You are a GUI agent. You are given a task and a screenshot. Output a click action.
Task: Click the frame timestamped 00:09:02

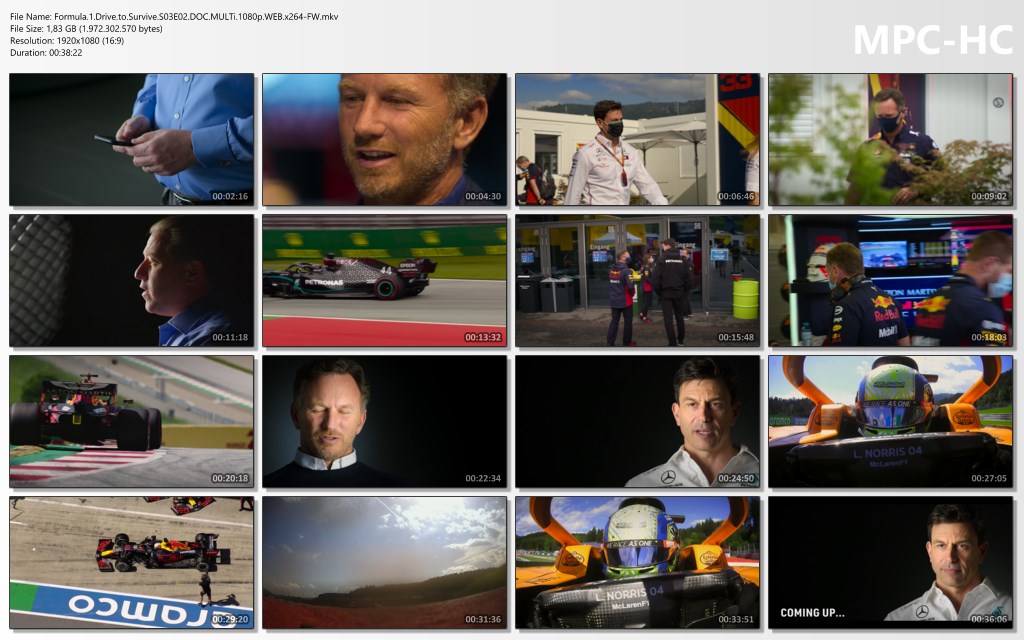[890, 139]
